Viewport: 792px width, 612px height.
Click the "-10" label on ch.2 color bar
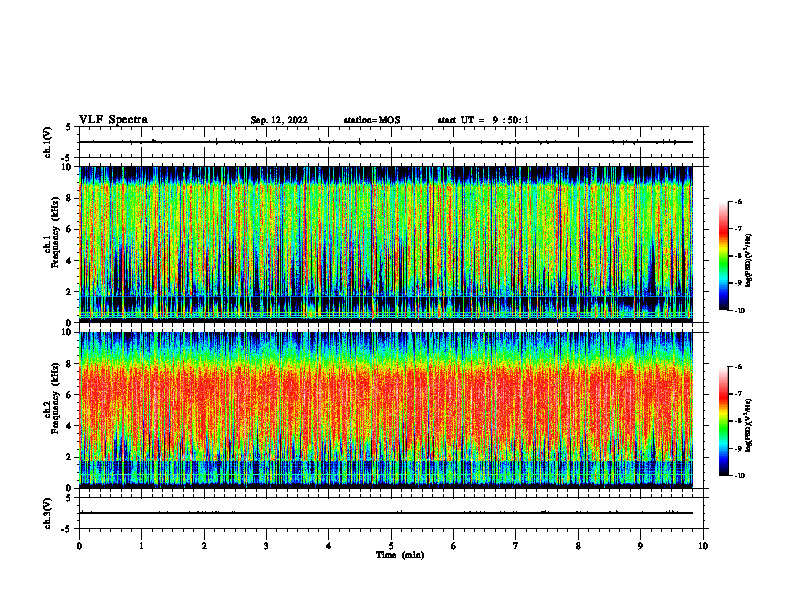point(739,476)
